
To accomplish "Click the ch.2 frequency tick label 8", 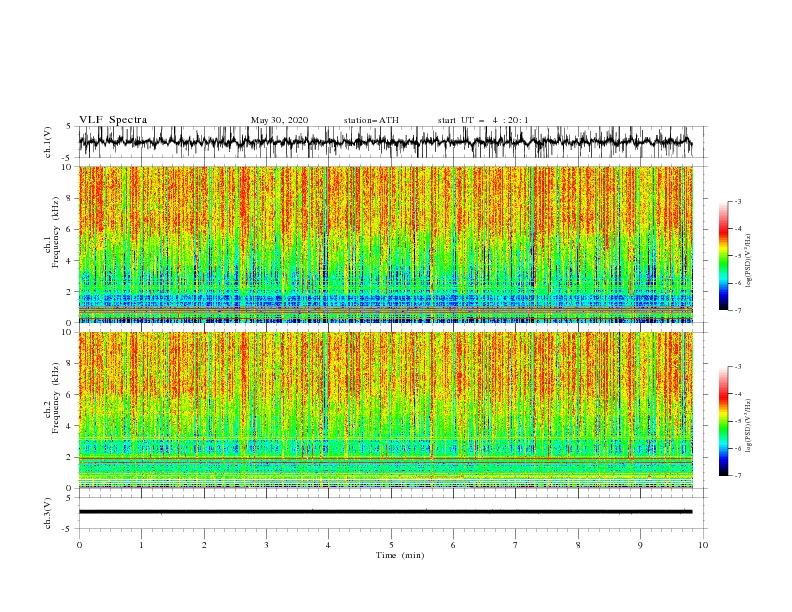I will pyautogui.click(x=70, y=364).
